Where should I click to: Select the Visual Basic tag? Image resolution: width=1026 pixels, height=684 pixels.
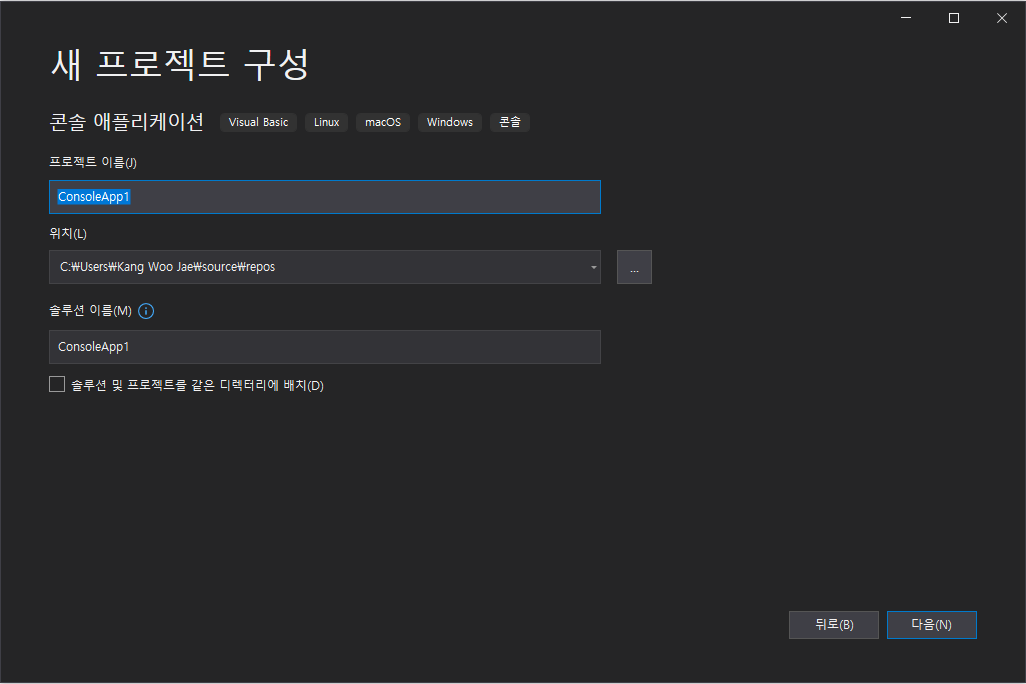pyautogui.click(x=258, y=122)
